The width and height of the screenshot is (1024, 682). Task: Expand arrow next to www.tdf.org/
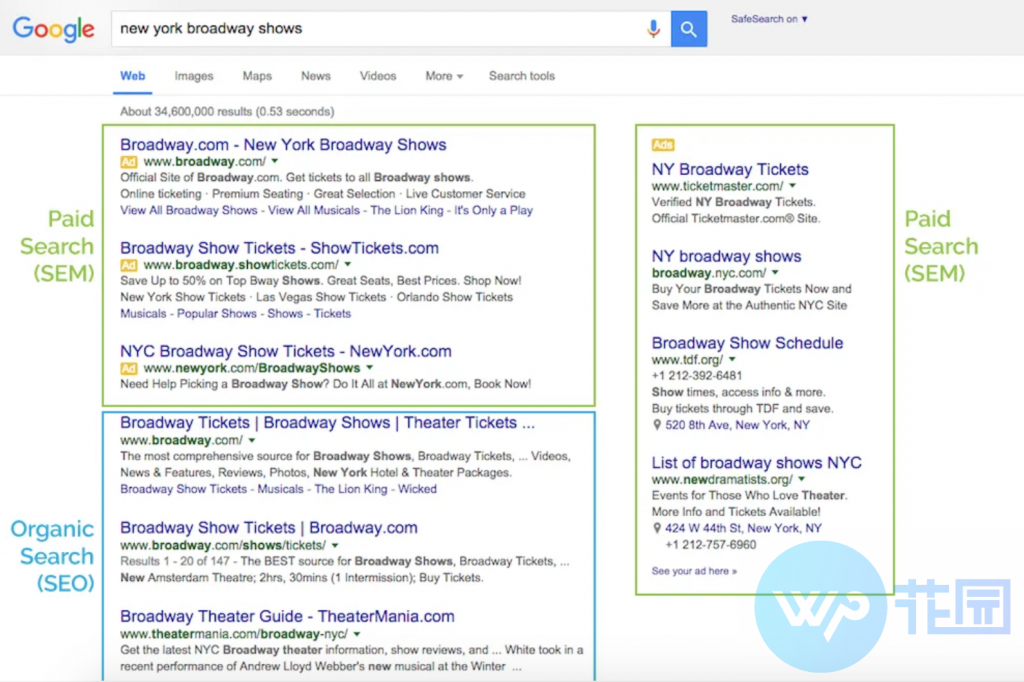coord(733,360)
